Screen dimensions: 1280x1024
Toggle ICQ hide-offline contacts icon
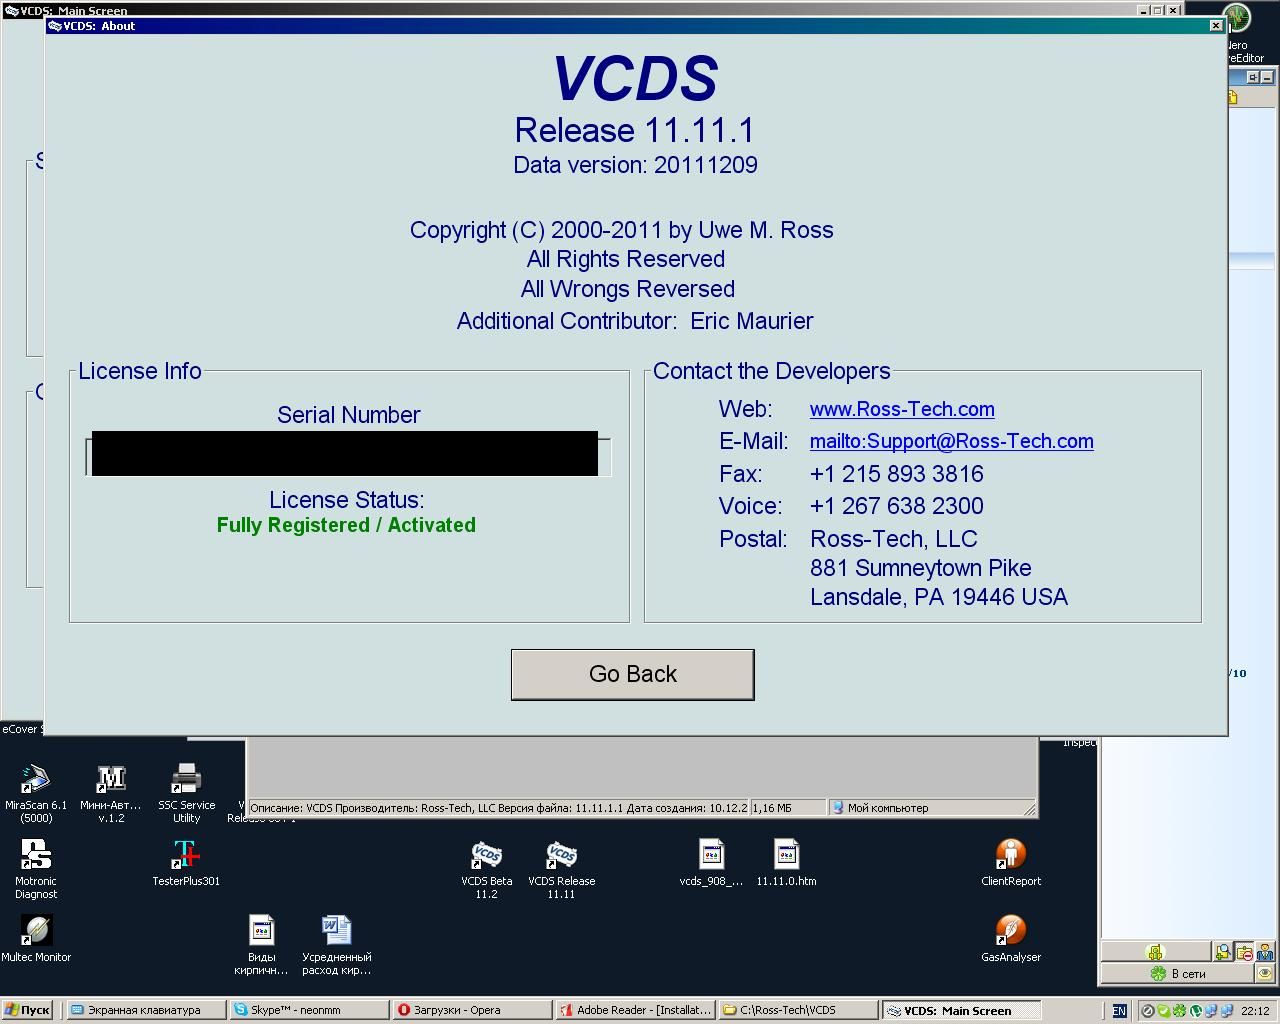click(1244, 952)
